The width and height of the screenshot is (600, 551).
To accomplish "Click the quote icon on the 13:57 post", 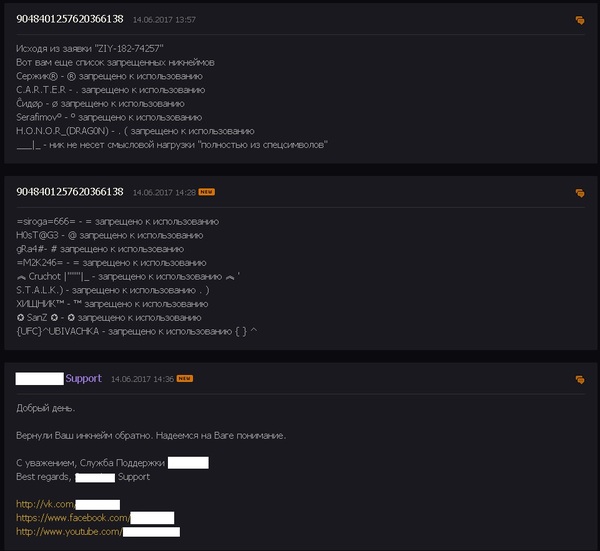I will (x=580, y=20).
